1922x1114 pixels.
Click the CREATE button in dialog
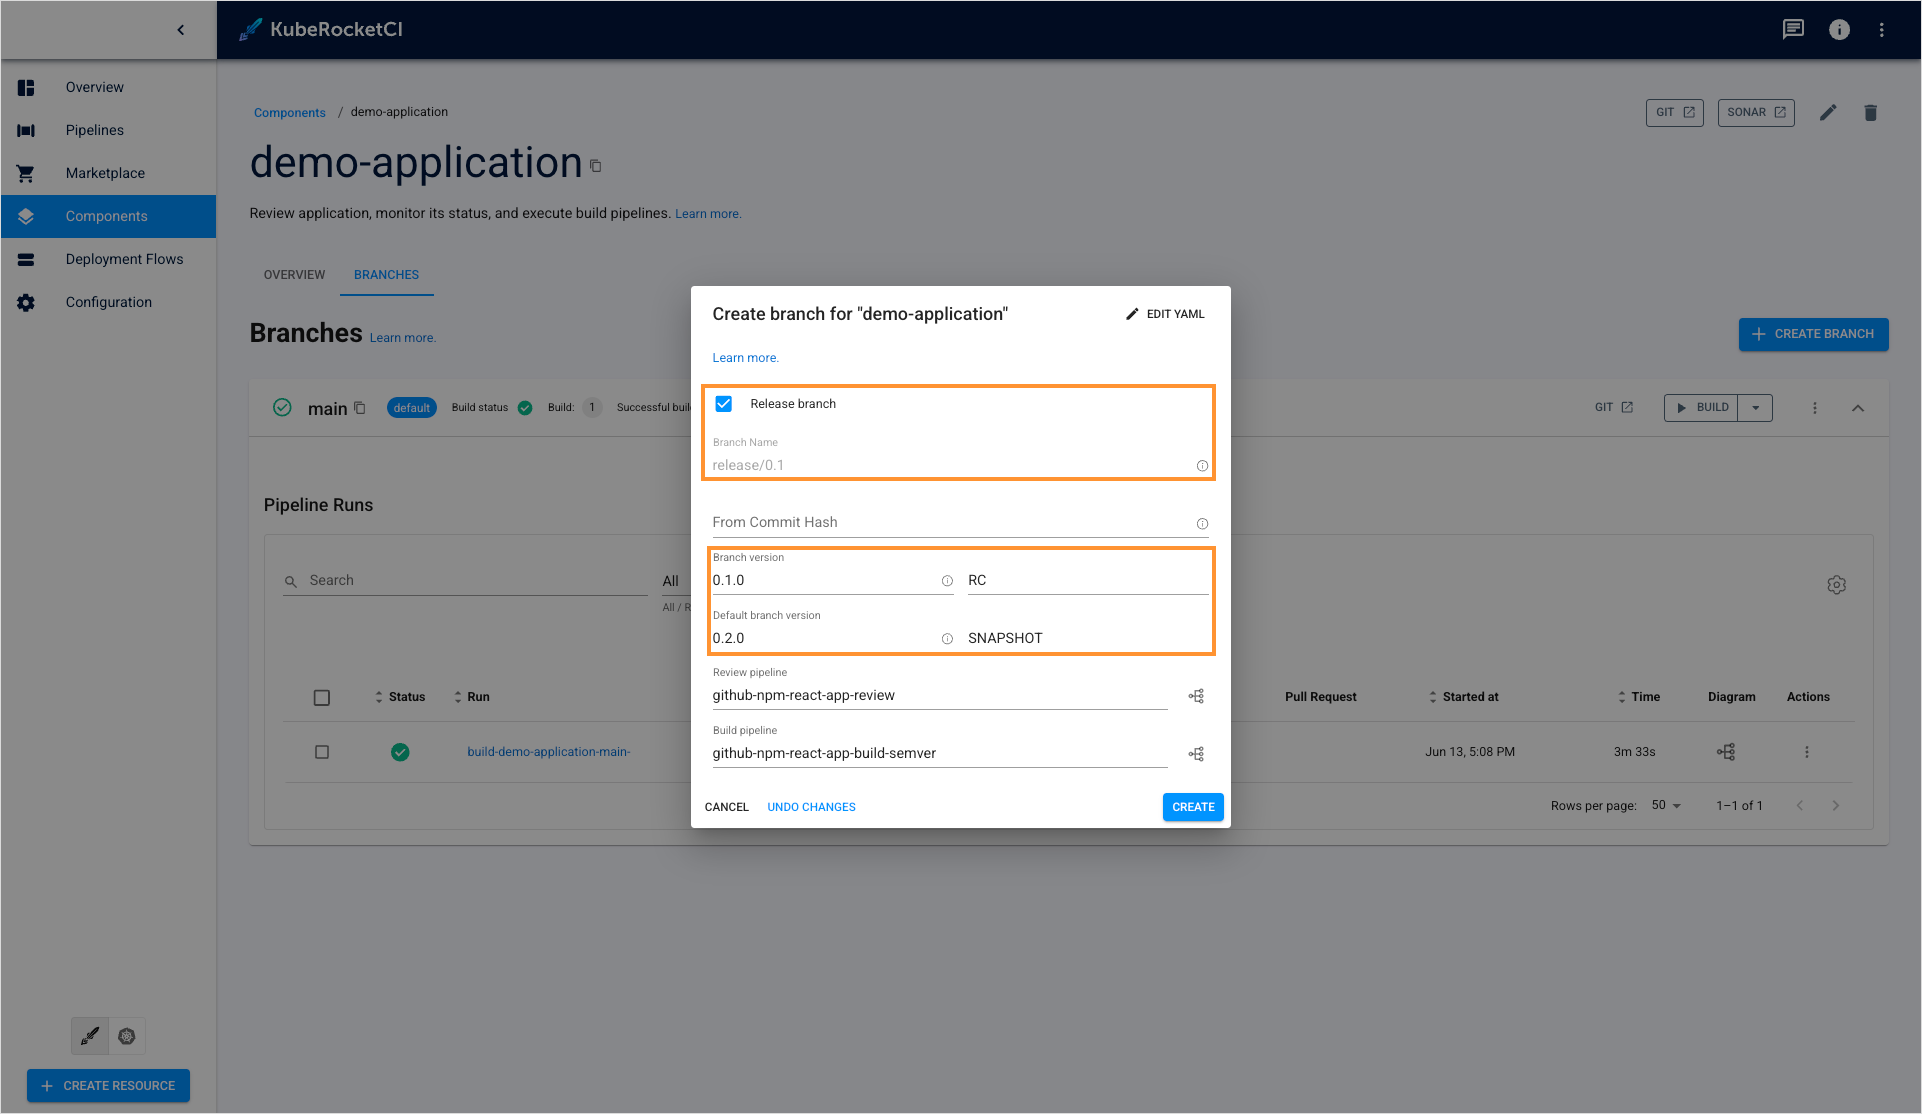pyautogui.click(x=1193, y=807)
